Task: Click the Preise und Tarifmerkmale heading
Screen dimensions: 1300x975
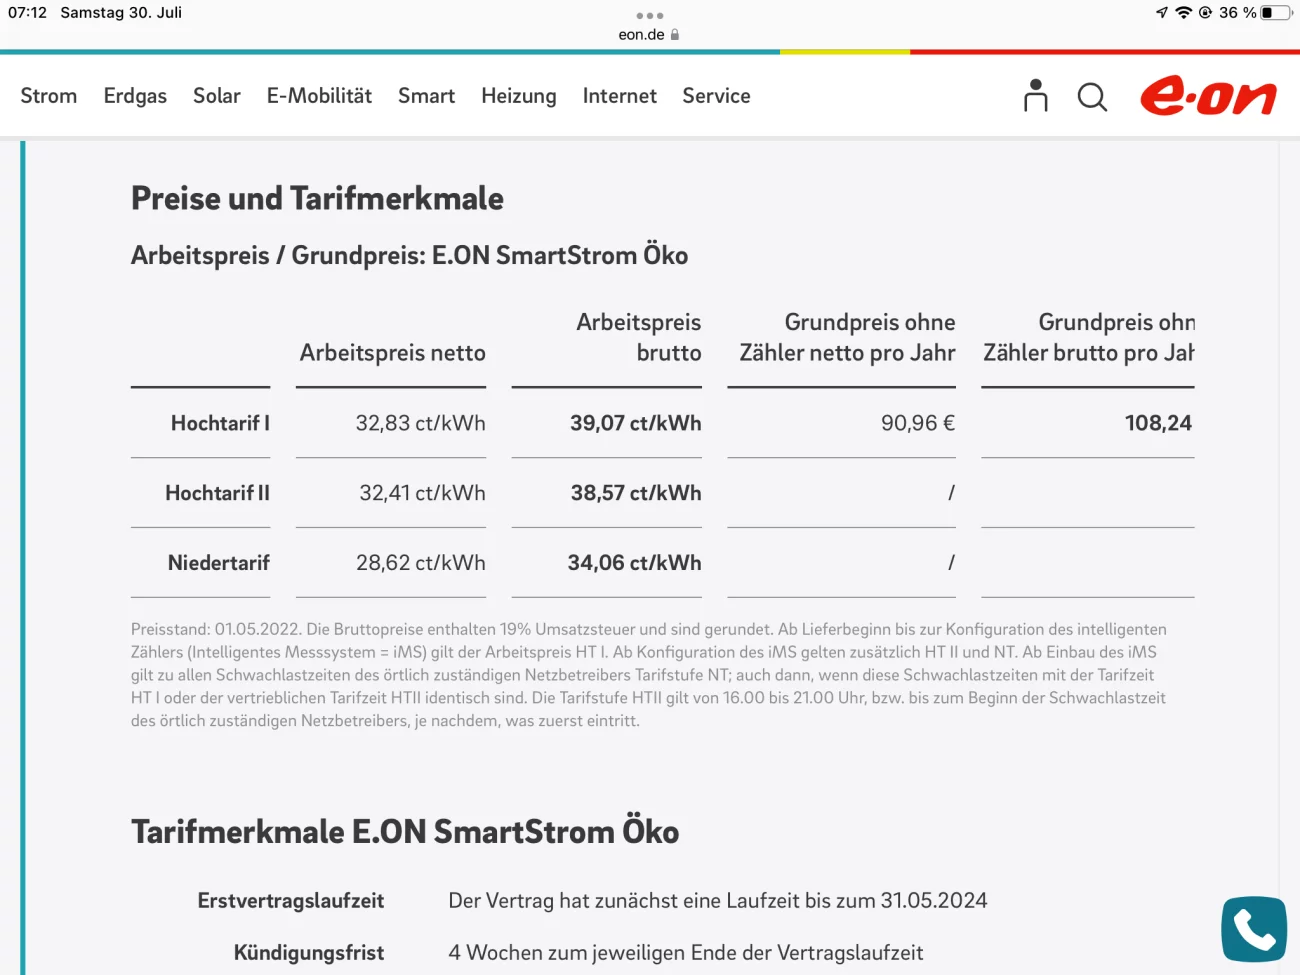Action: pos(317,198)
